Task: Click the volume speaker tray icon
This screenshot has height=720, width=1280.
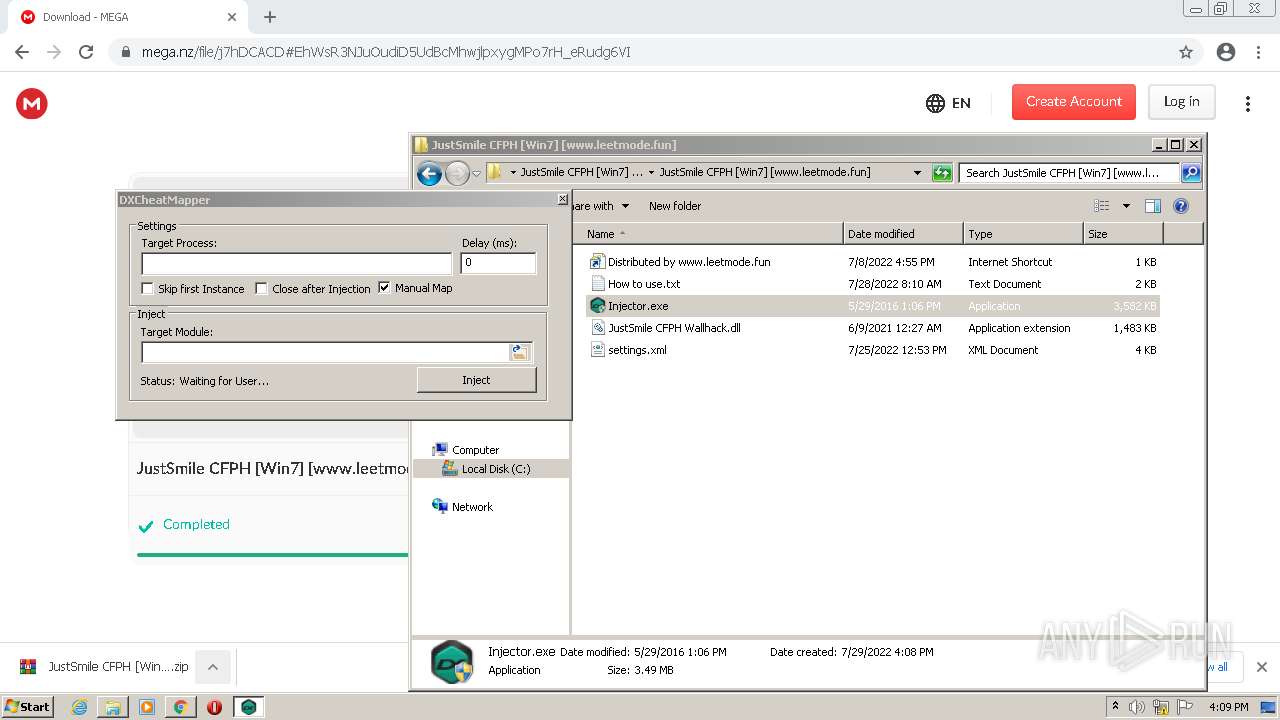Action: point(1136,707)
